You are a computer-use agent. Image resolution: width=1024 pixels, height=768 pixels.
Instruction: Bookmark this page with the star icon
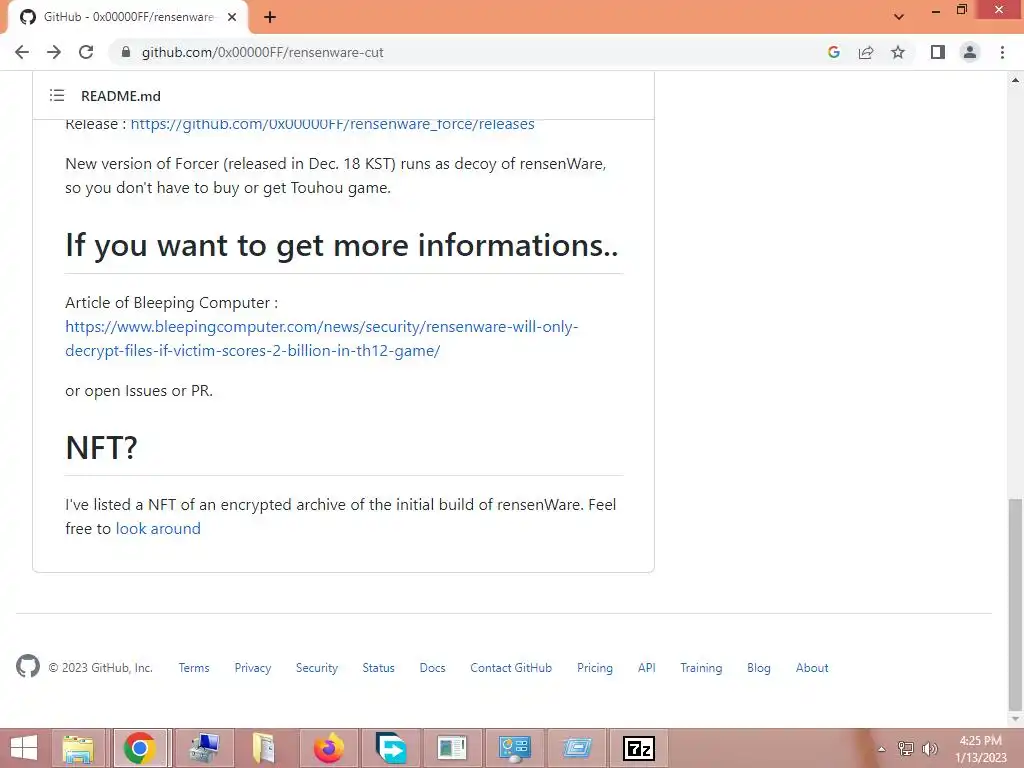pyautogui.click(x=898, y=52)
